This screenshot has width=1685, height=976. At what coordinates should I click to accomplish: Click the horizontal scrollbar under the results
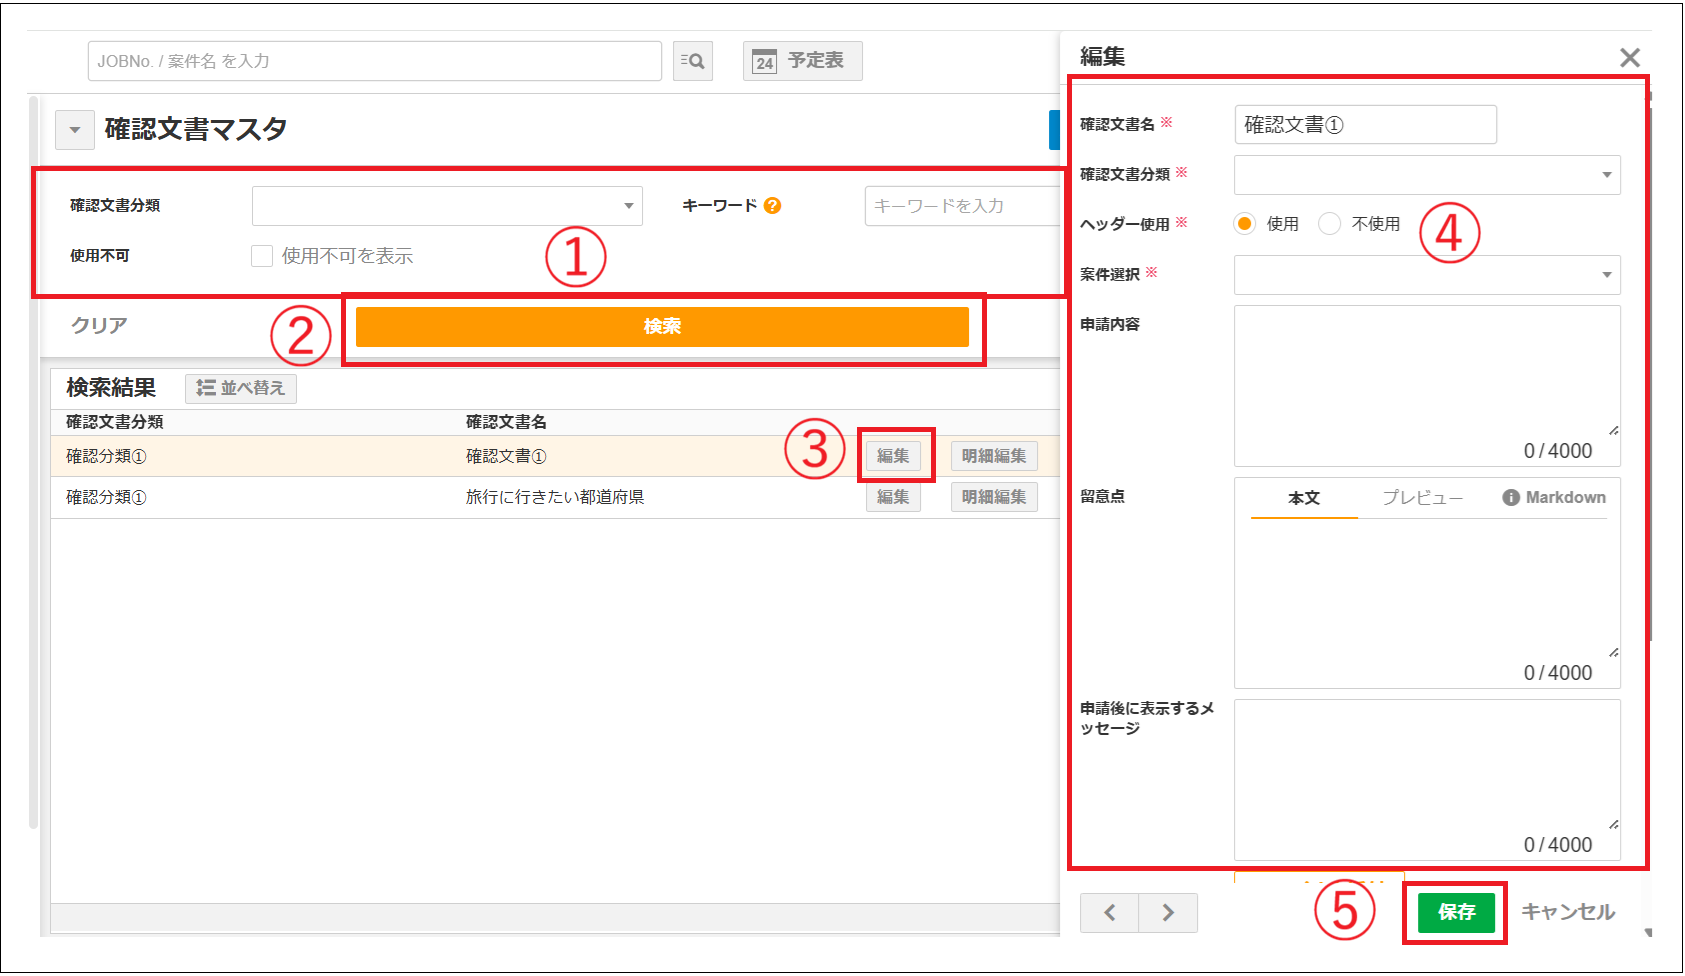(x=555, y=918)
